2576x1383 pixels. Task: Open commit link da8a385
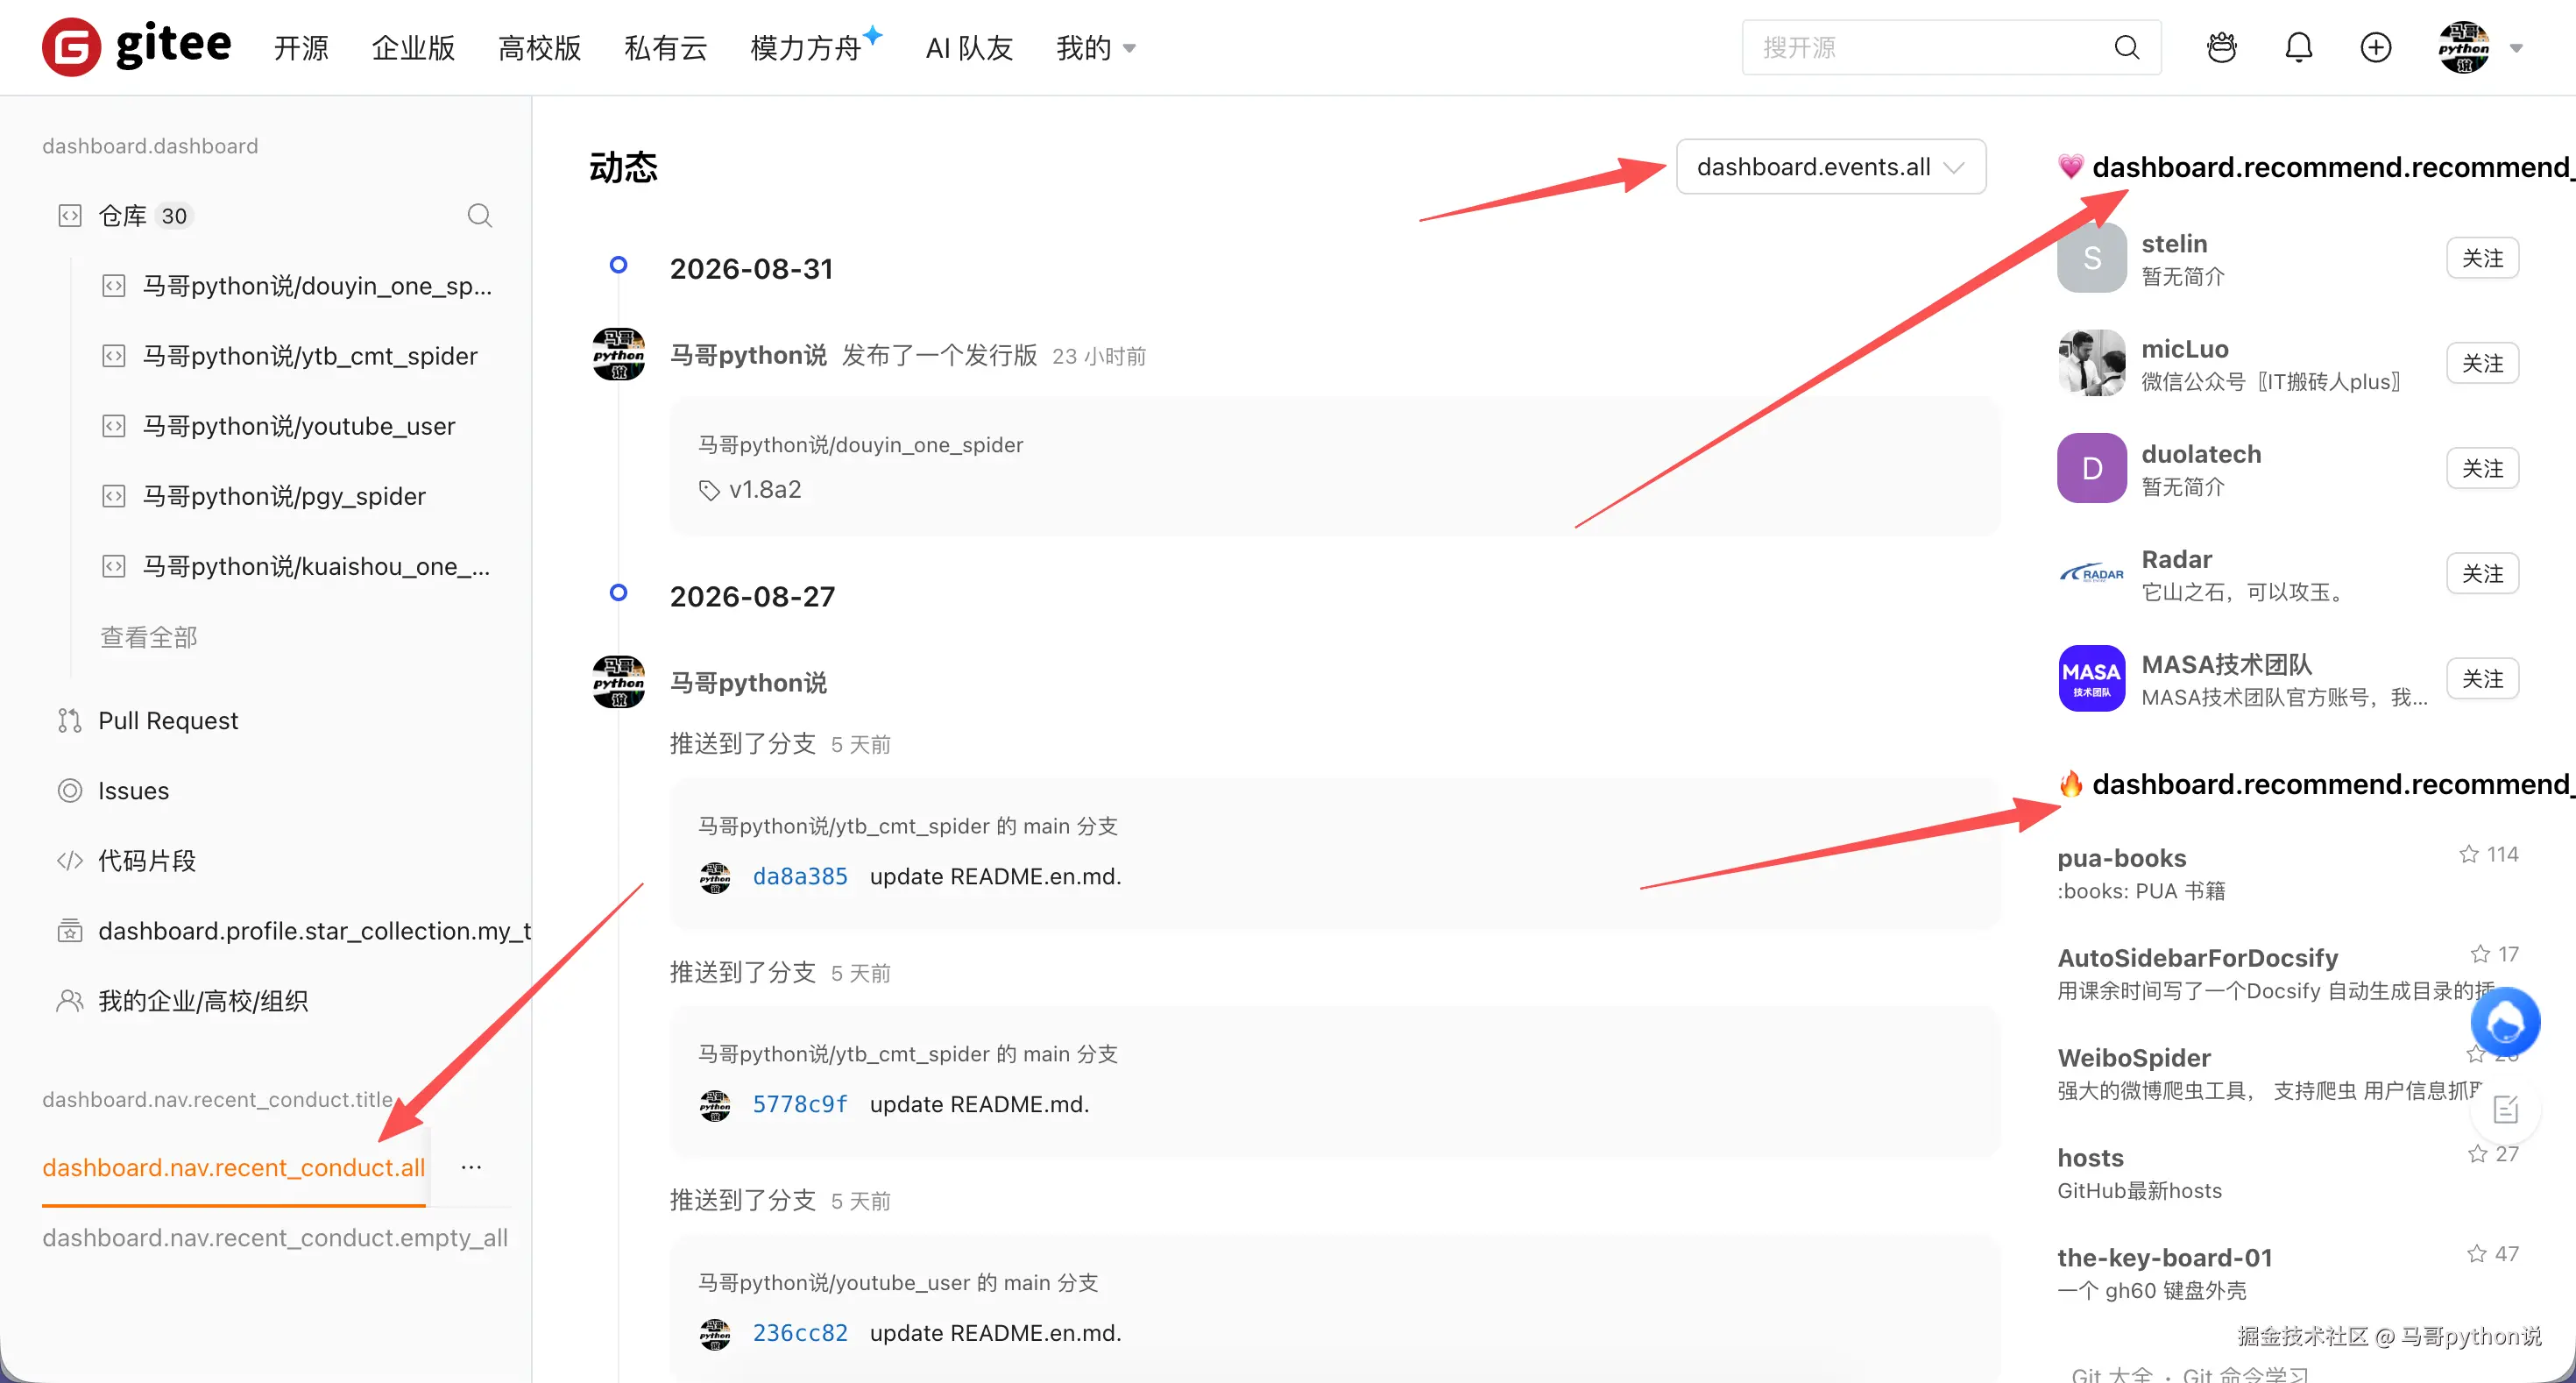799,876
